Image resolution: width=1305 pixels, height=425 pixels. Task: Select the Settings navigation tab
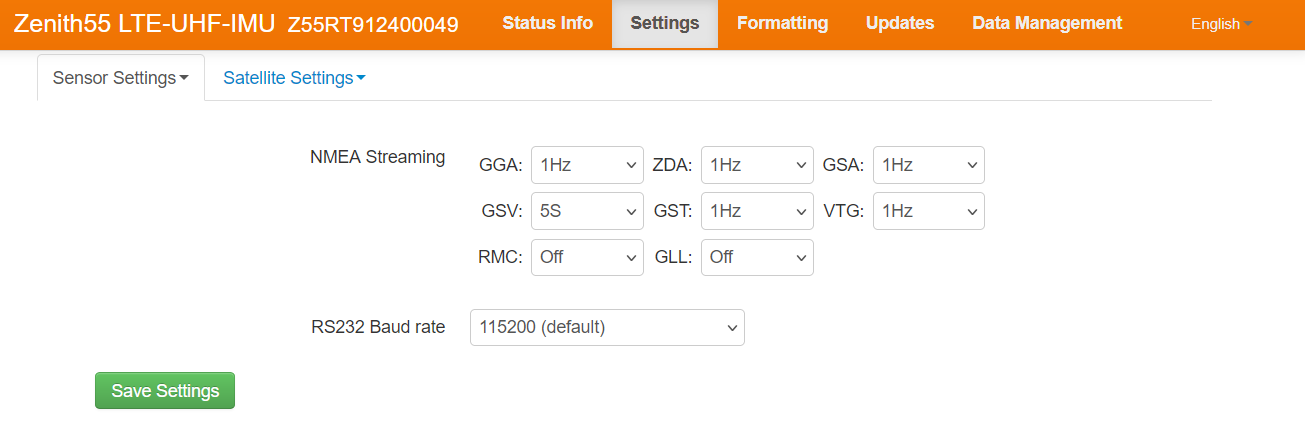(665, 23)
